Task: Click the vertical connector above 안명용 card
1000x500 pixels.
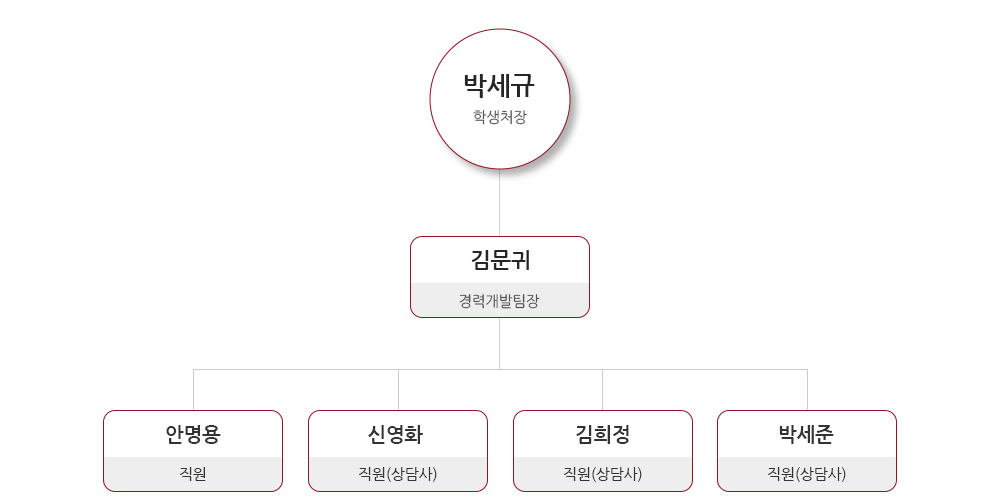Action: (x=193, y=390)
